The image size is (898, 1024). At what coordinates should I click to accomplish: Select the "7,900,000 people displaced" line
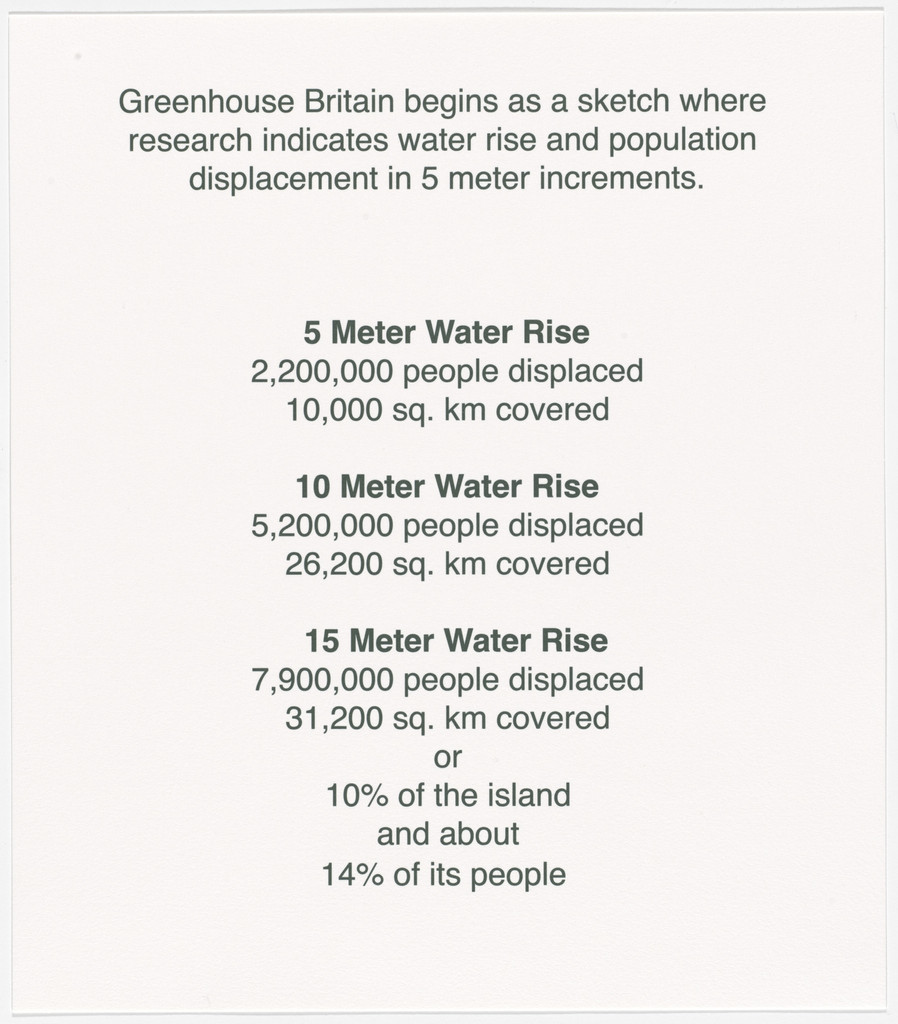(448, 680)
